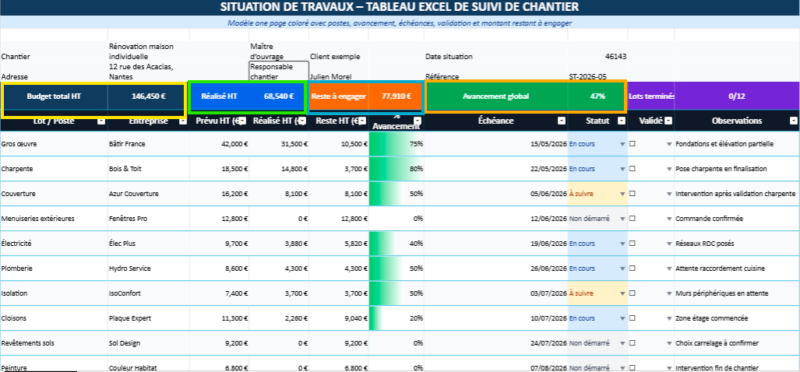Select the 15/05/2026 due date cell
The width and height of the screenshot is (800, 372).
click(495, 144)
